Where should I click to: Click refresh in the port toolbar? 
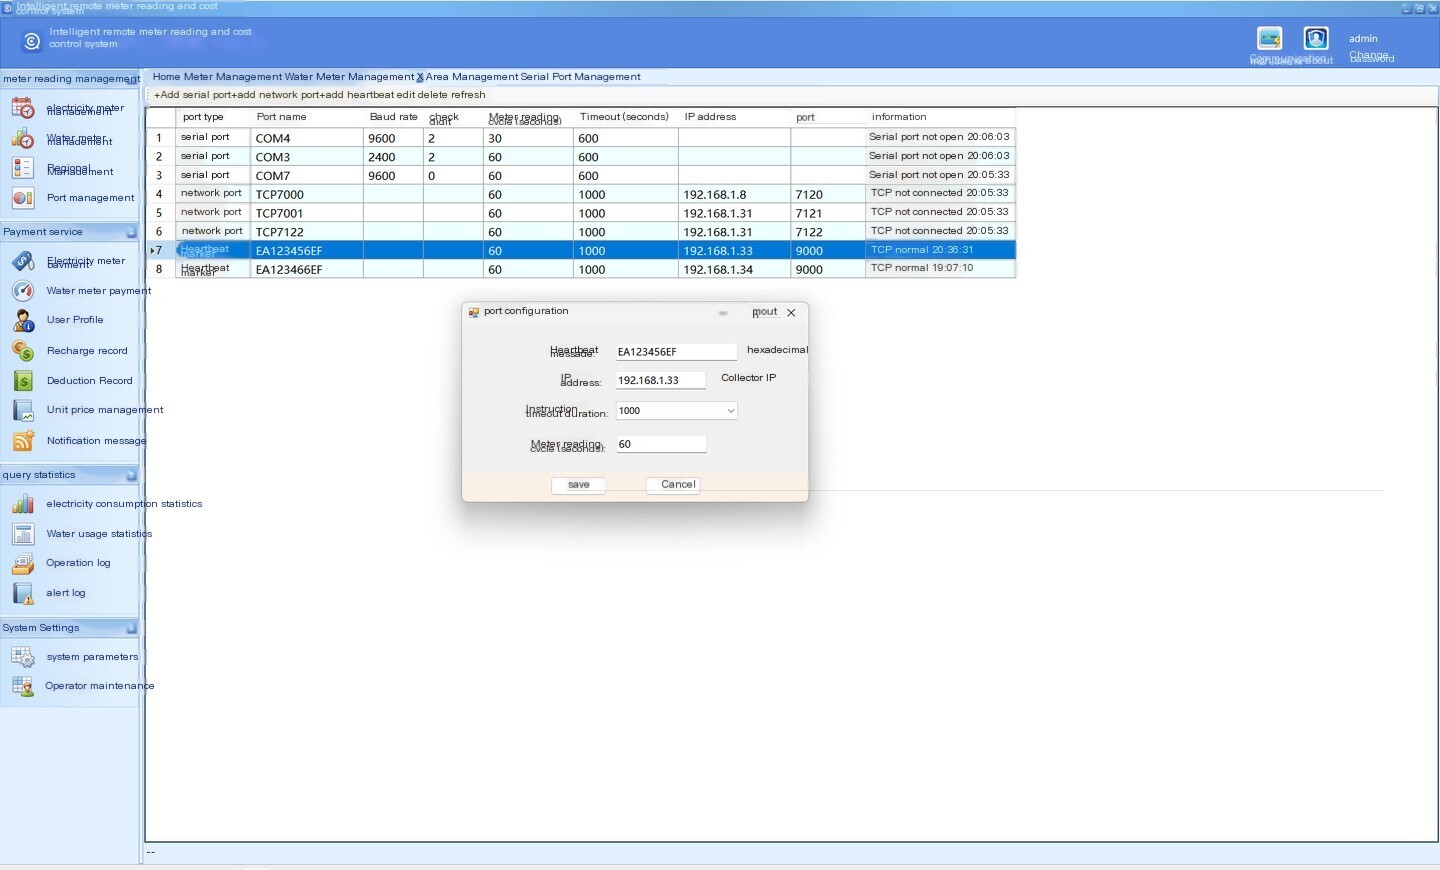(x=468, y=95)
